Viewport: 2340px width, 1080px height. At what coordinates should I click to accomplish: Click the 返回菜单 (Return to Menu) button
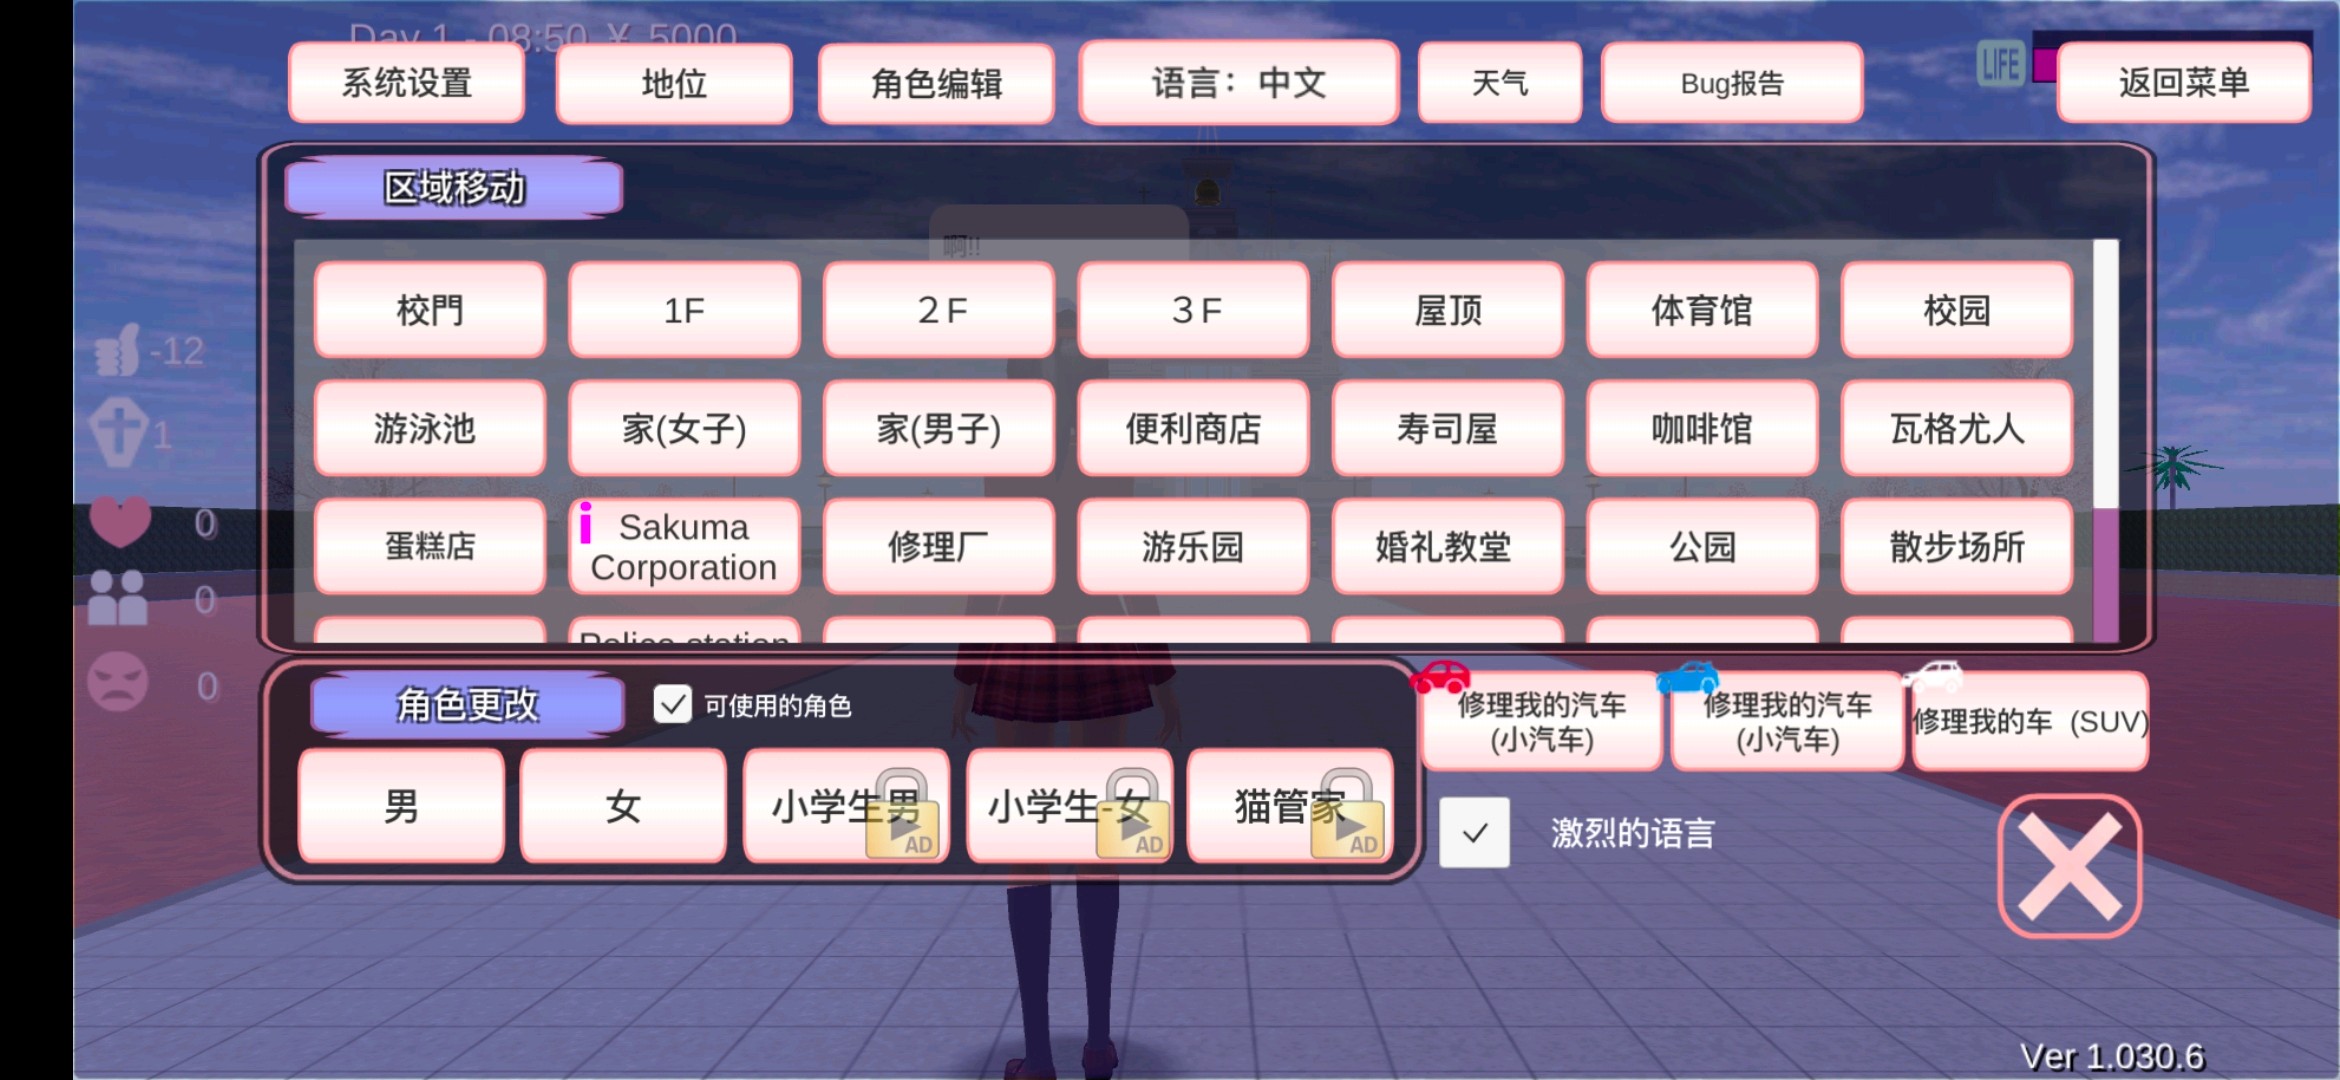[2179, 82]
